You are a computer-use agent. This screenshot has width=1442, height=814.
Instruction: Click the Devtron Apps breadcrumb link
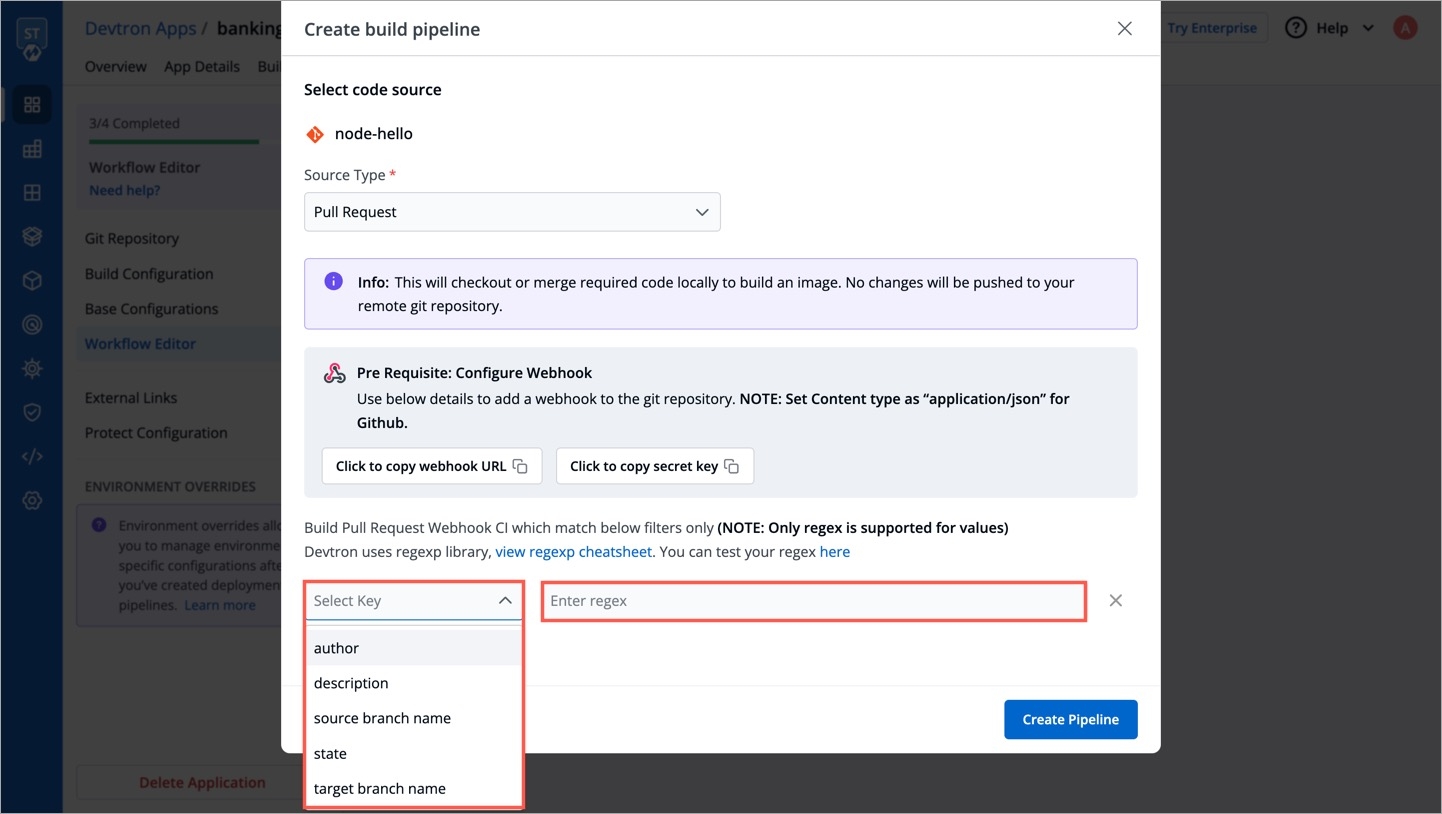point(140,28)
